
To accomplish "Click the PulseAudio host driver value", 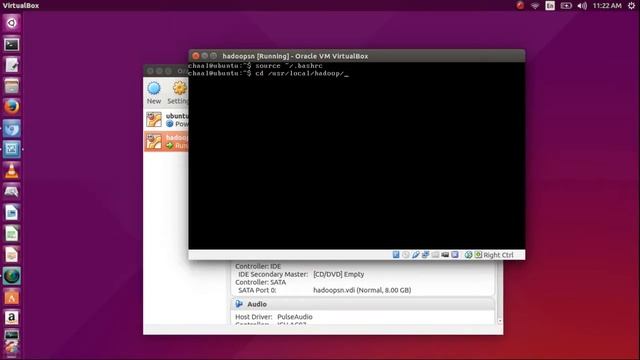I will pos(295,317).
